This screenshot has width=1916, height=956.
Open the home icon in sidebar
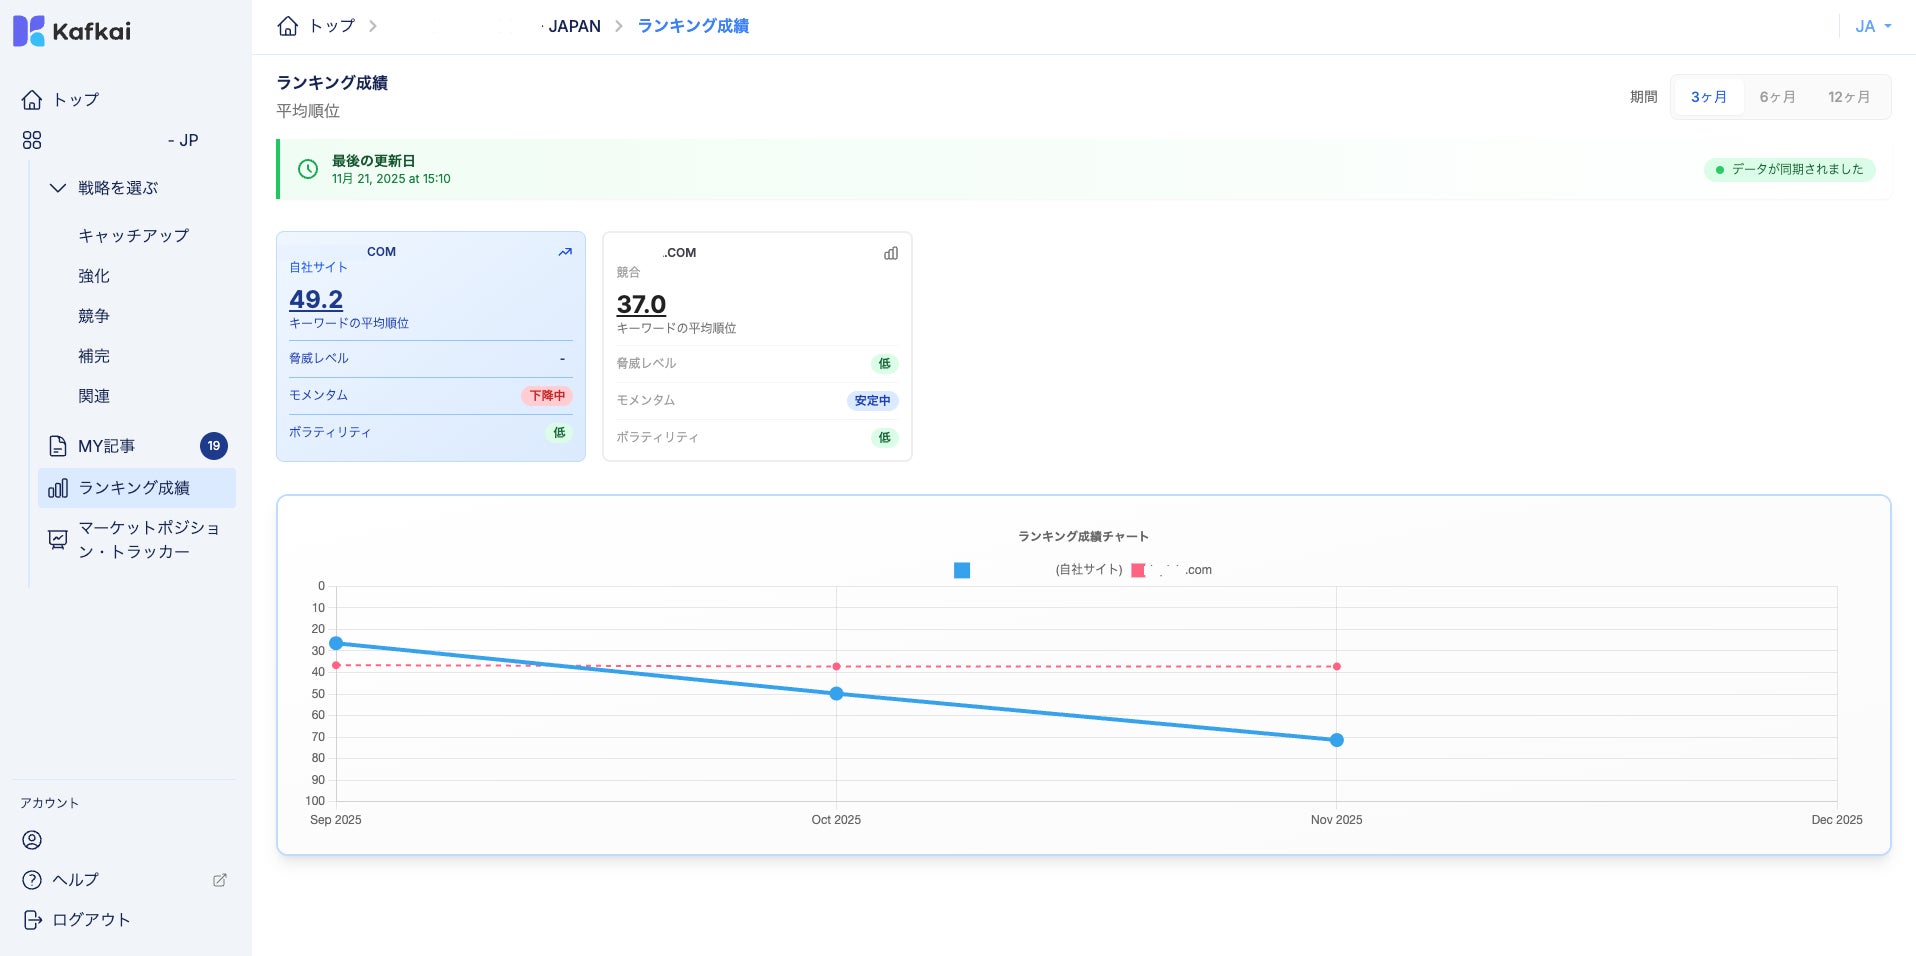pyautogui.click(x=32, y=100)
